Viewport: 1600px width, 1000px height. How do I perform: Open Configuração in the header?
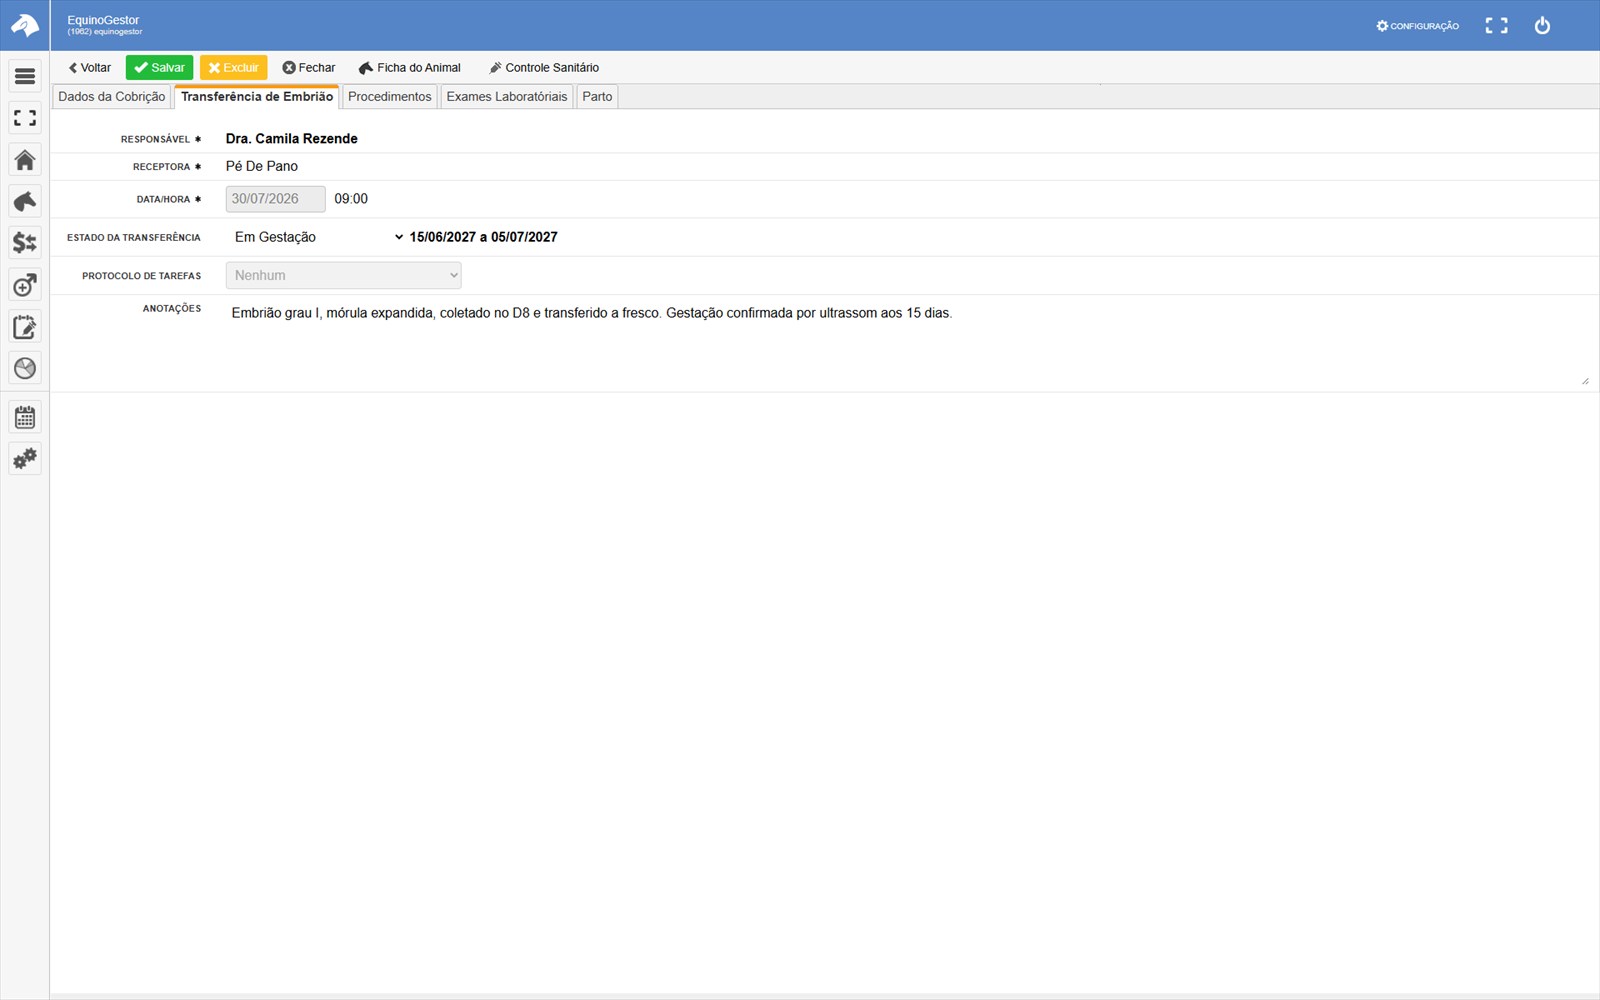pos(1417,26)
